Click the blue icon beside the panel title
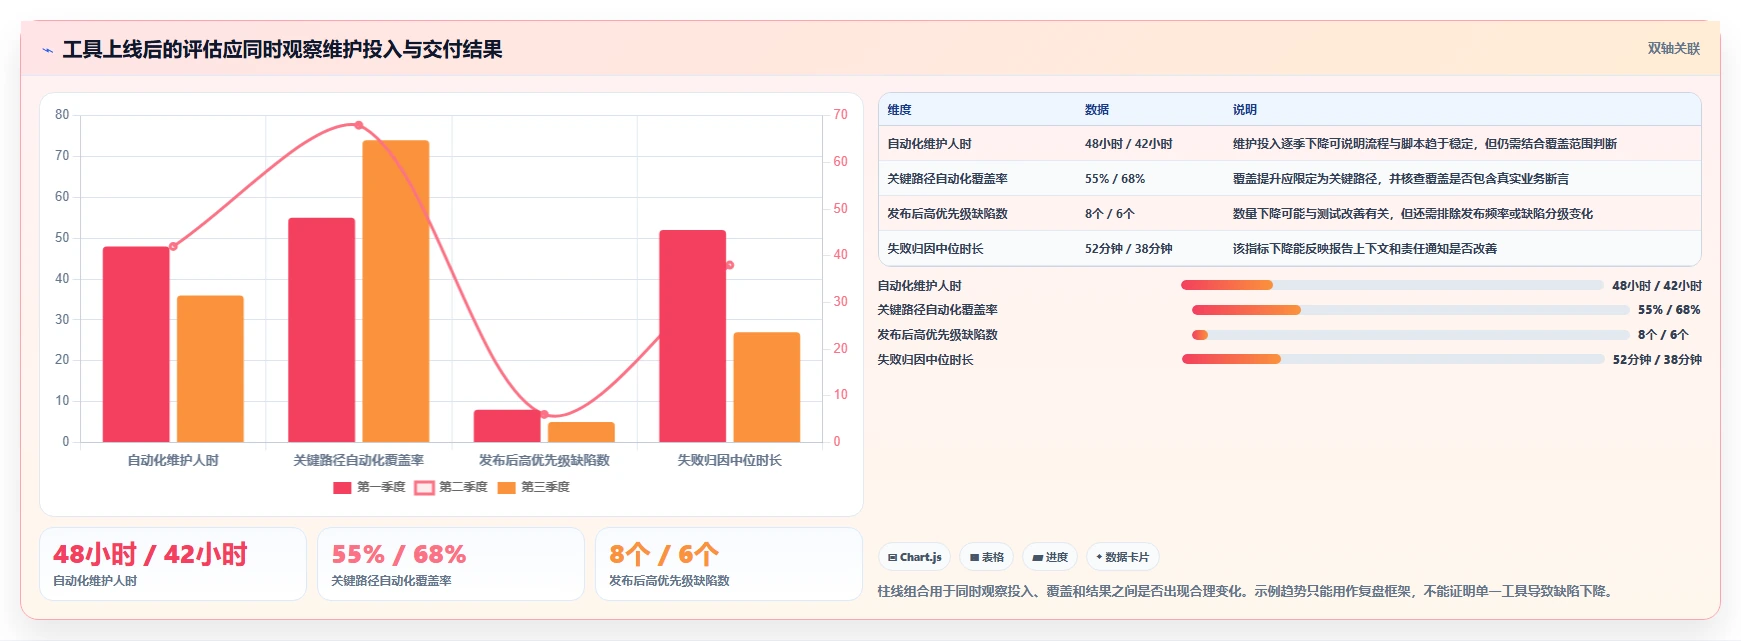The height and width of the screenshot is (641, 1741). pos(47,50)
